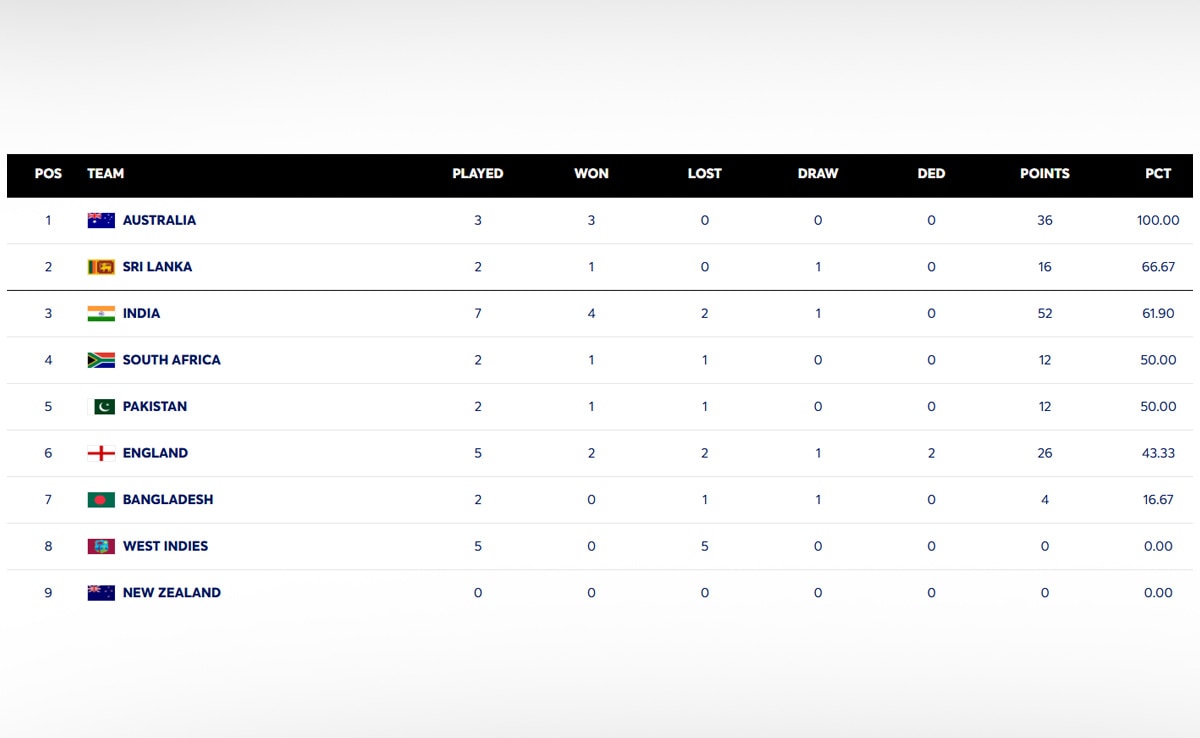
Task: Click the England flag icon
Action: tap(101, 453)
